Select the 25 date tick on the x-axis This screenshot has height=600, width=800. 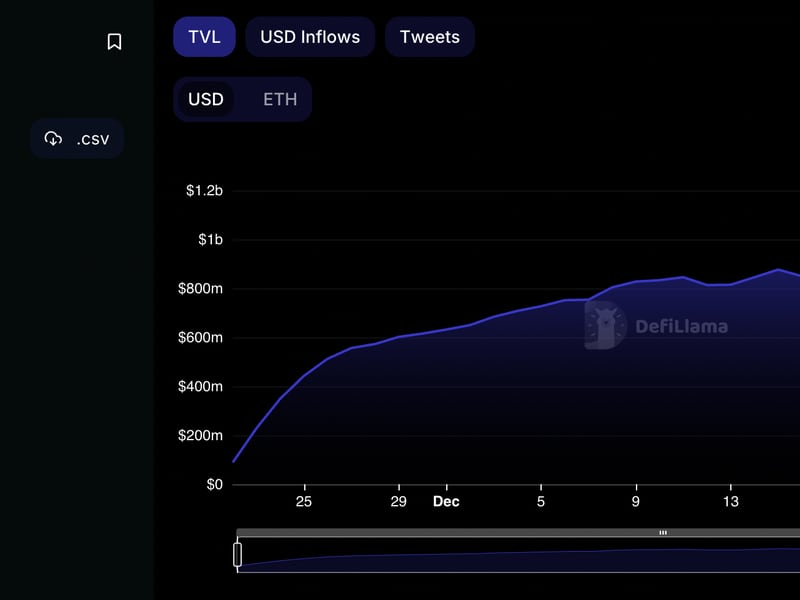click(304, 501)
